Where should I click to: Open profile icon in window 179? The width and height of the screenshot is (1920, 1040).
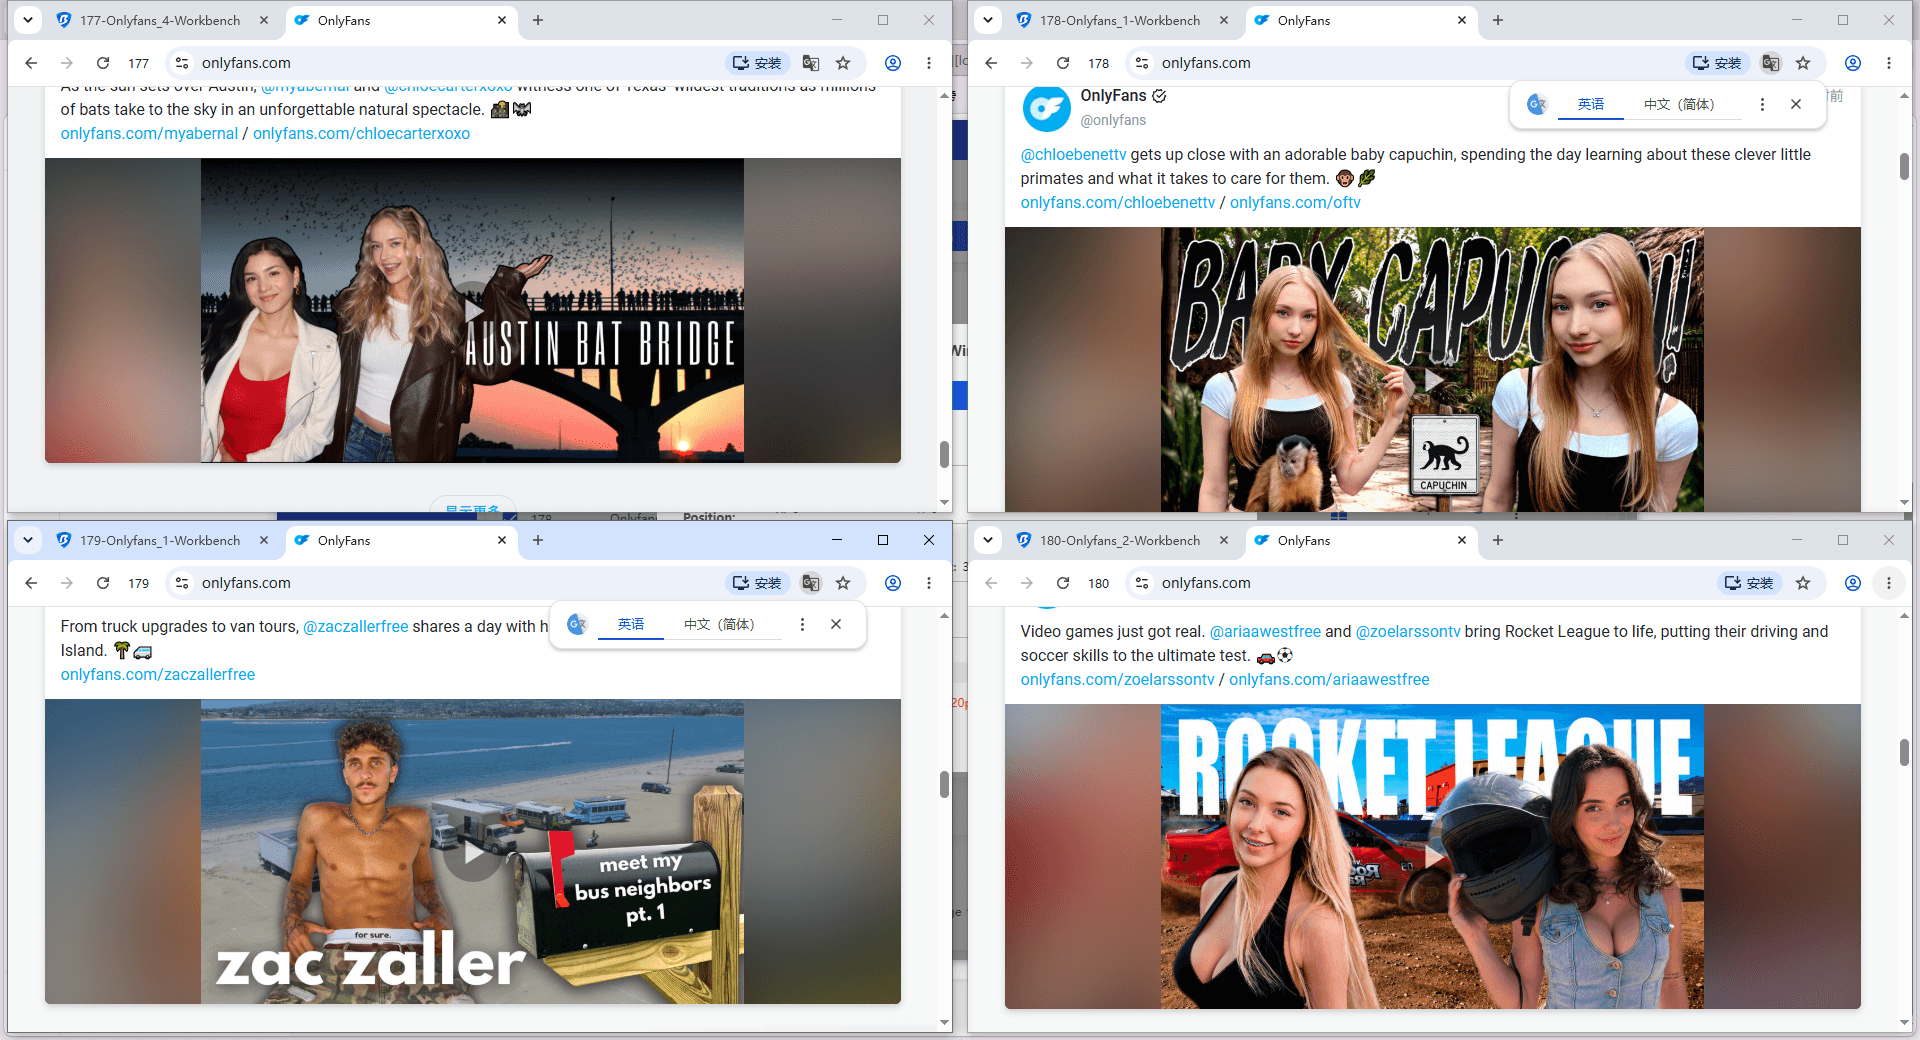click(x=893, y=583)
